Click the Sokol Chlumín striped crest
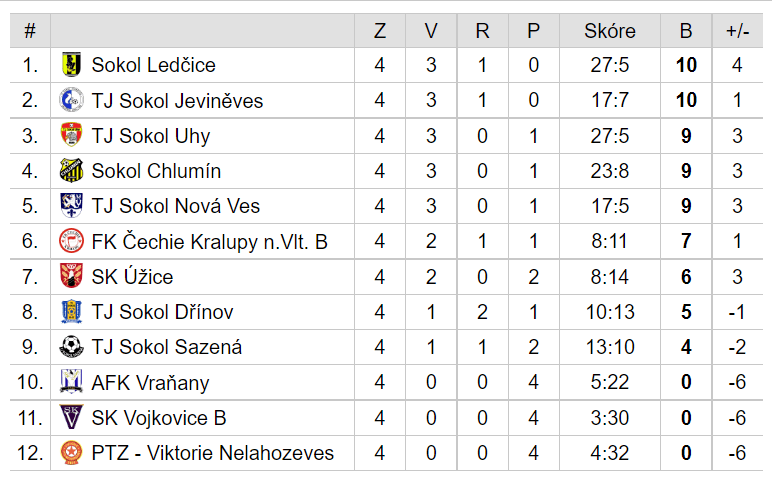This screenshot has height=478, width=772. (x=71, y=171)
